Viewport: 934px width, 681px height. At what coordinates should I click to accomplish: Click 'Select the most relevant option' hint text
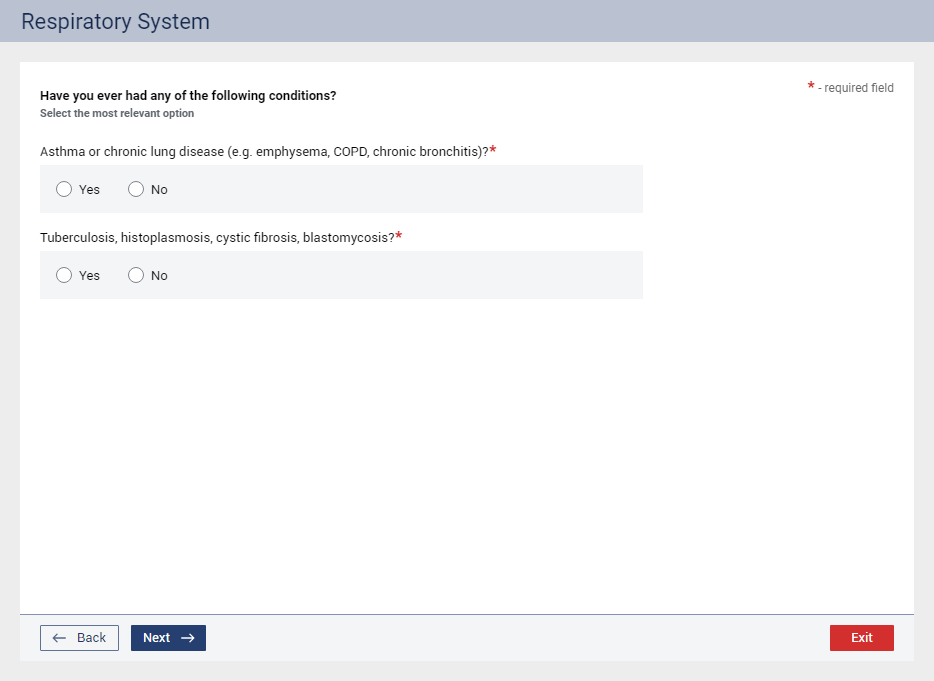[117, 114]
